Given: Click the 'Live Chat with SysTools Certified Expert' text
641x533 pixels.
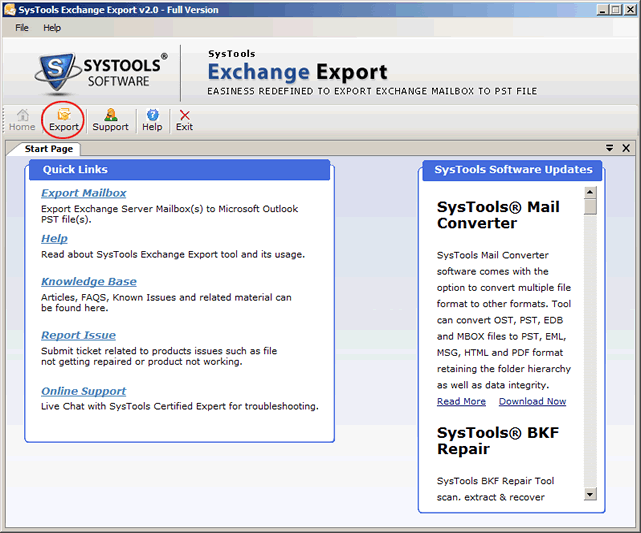Looking at the screenshot, I should 179,406.
